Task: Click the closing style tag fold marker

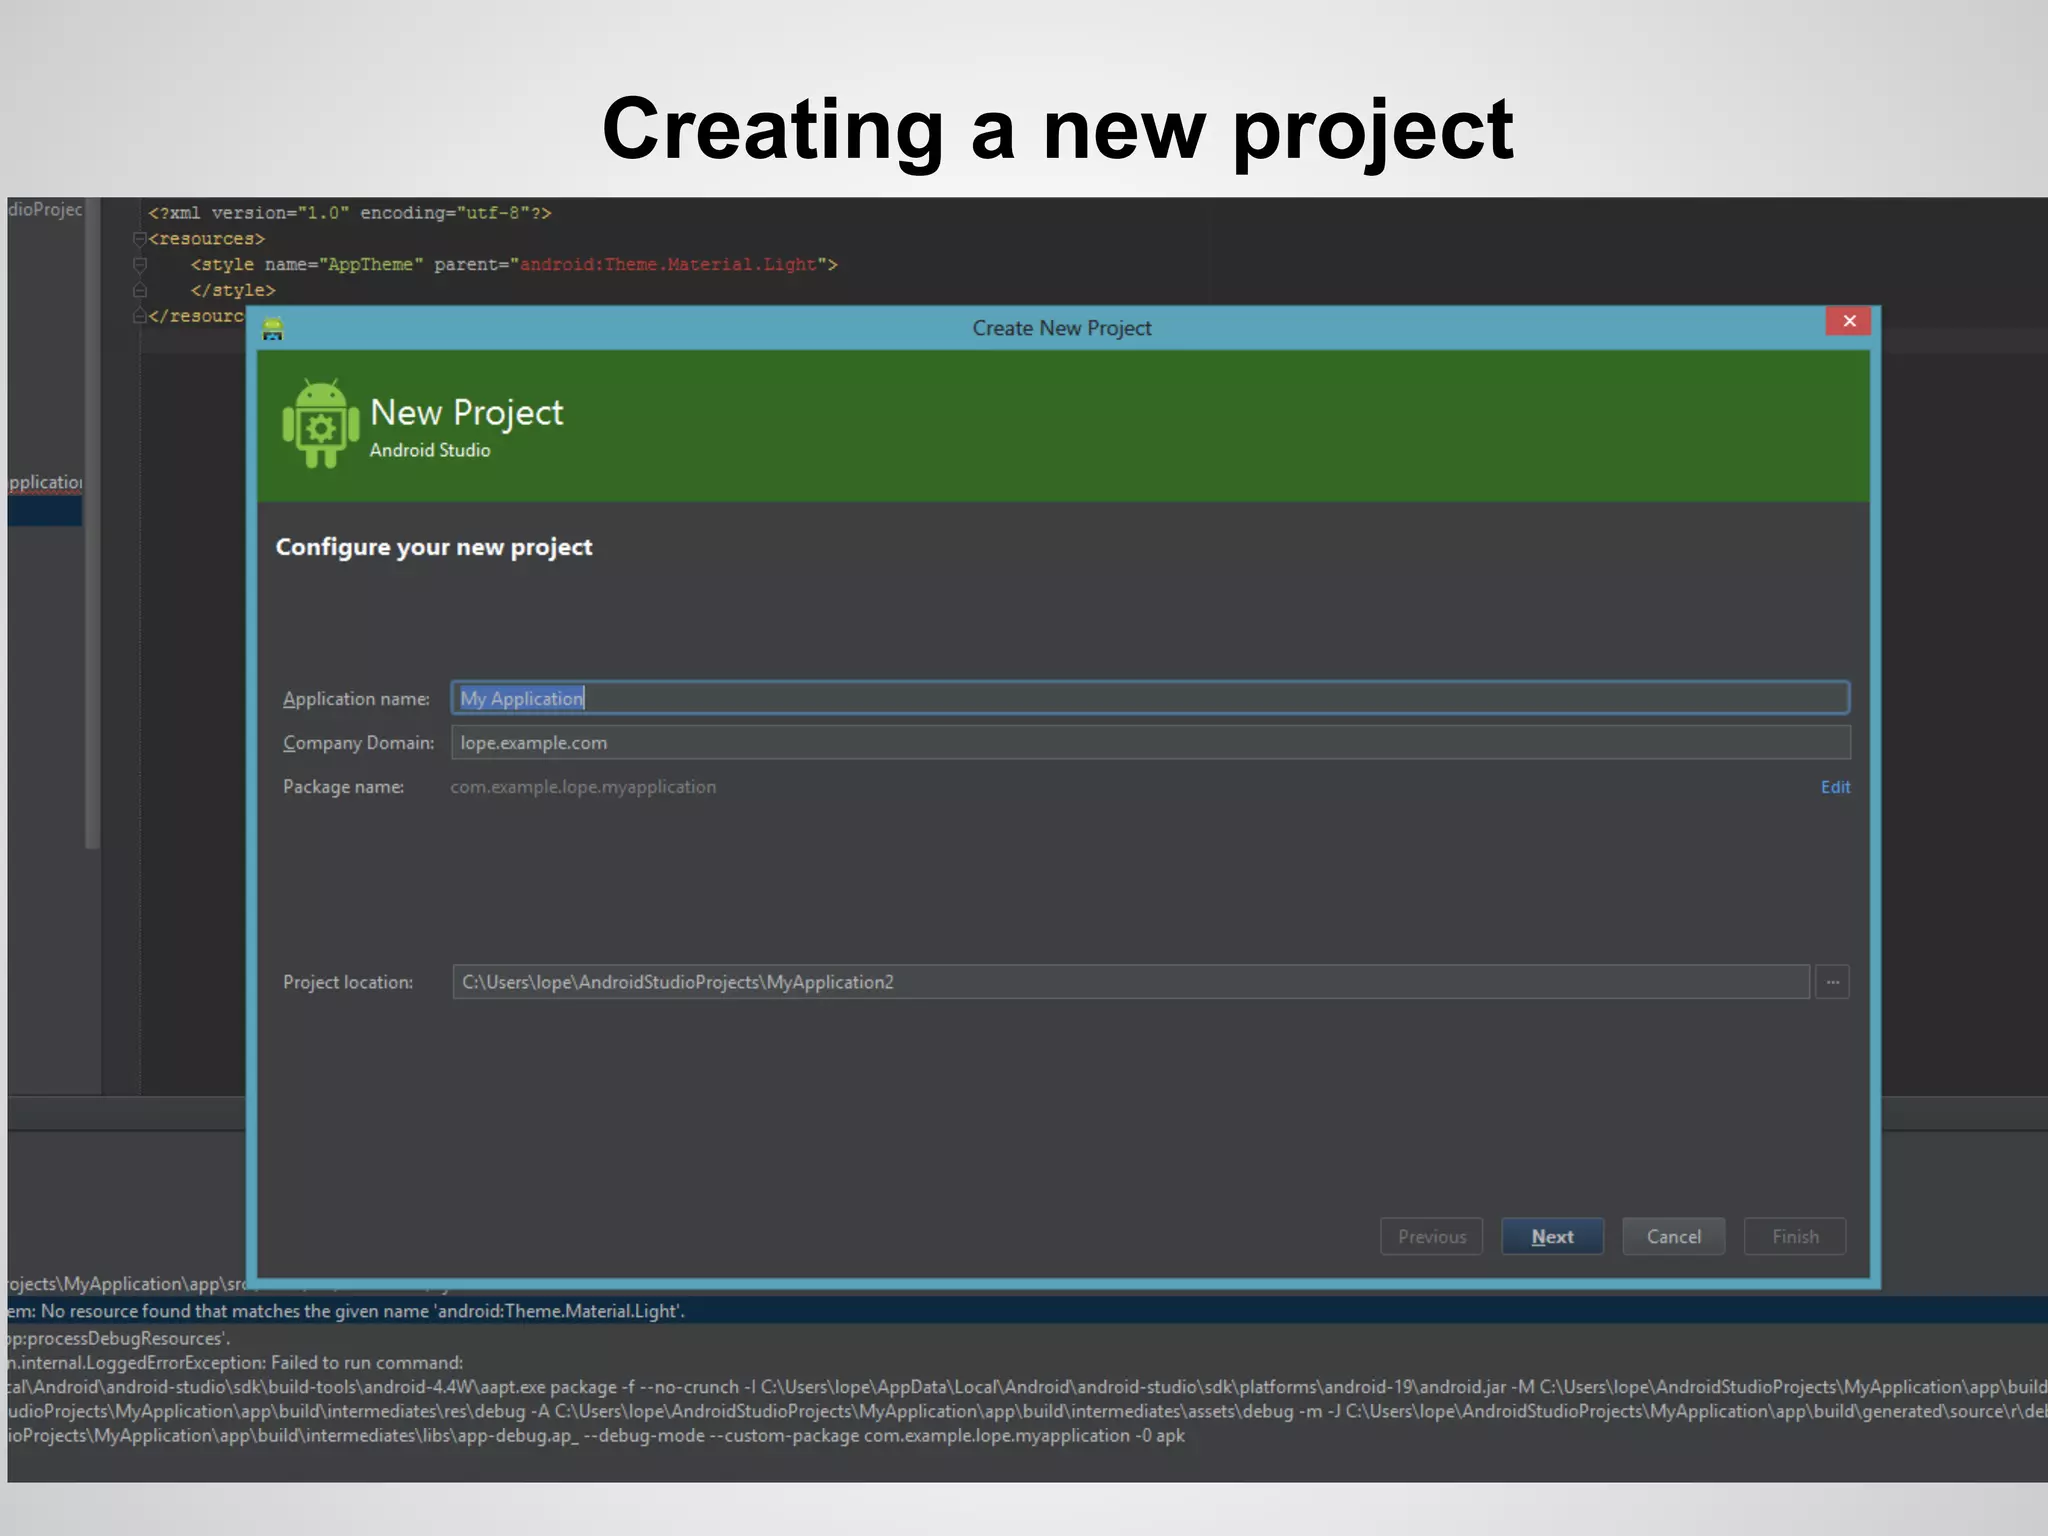Action: [x=140, y=290]
